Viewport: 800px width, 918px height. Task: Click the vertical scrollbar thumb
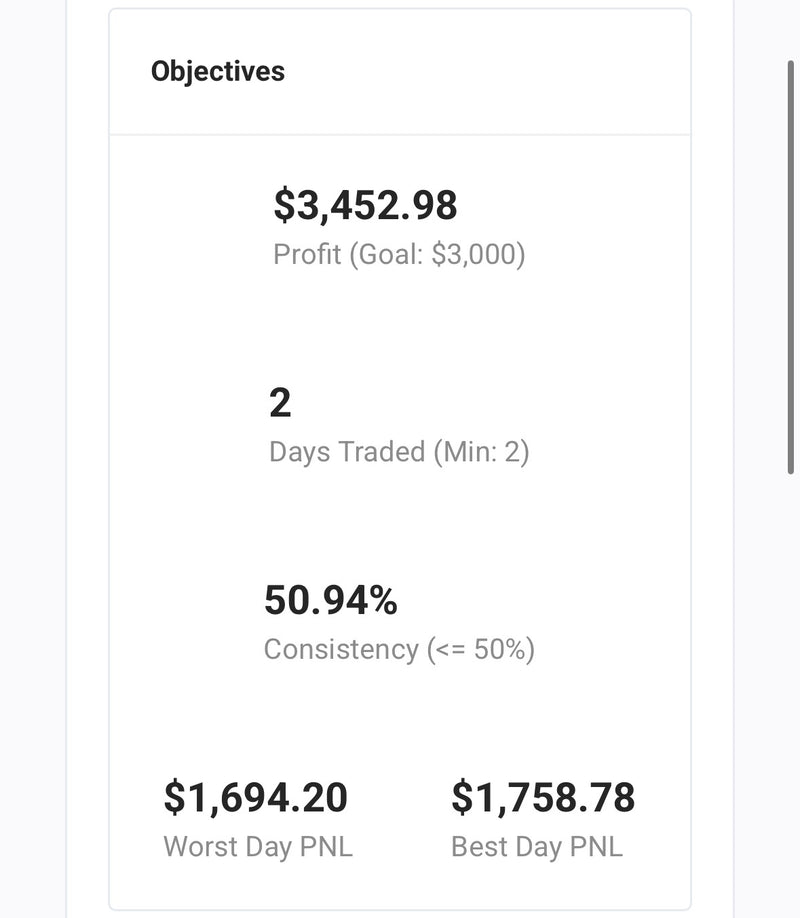point(790,266)
